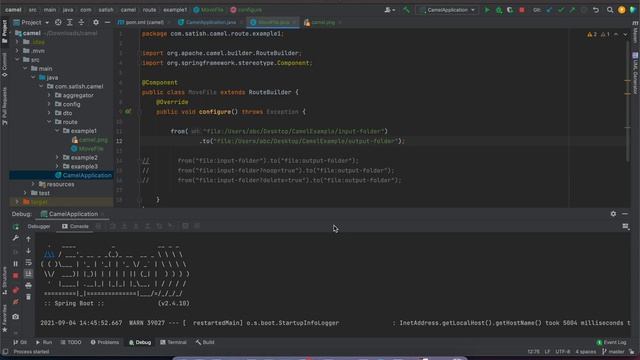This screenshot has height=360, width=640.
Task: Commit changes with the Git checkmark icon
Action: pos(561,10)
